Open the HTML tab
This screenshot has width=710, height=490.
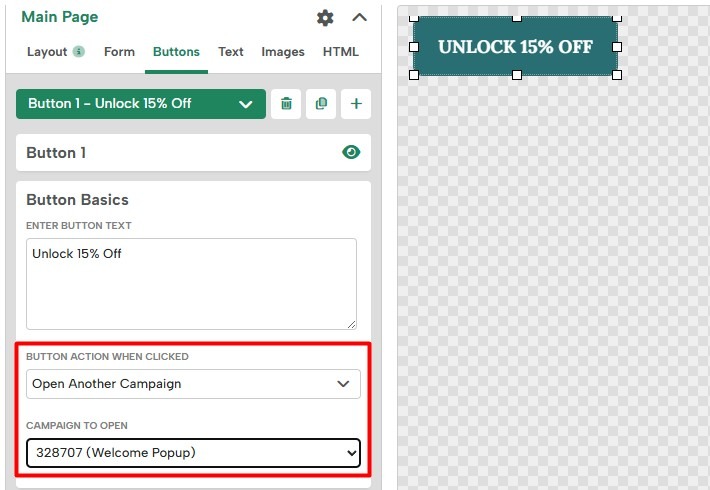(x=341, y=52)
